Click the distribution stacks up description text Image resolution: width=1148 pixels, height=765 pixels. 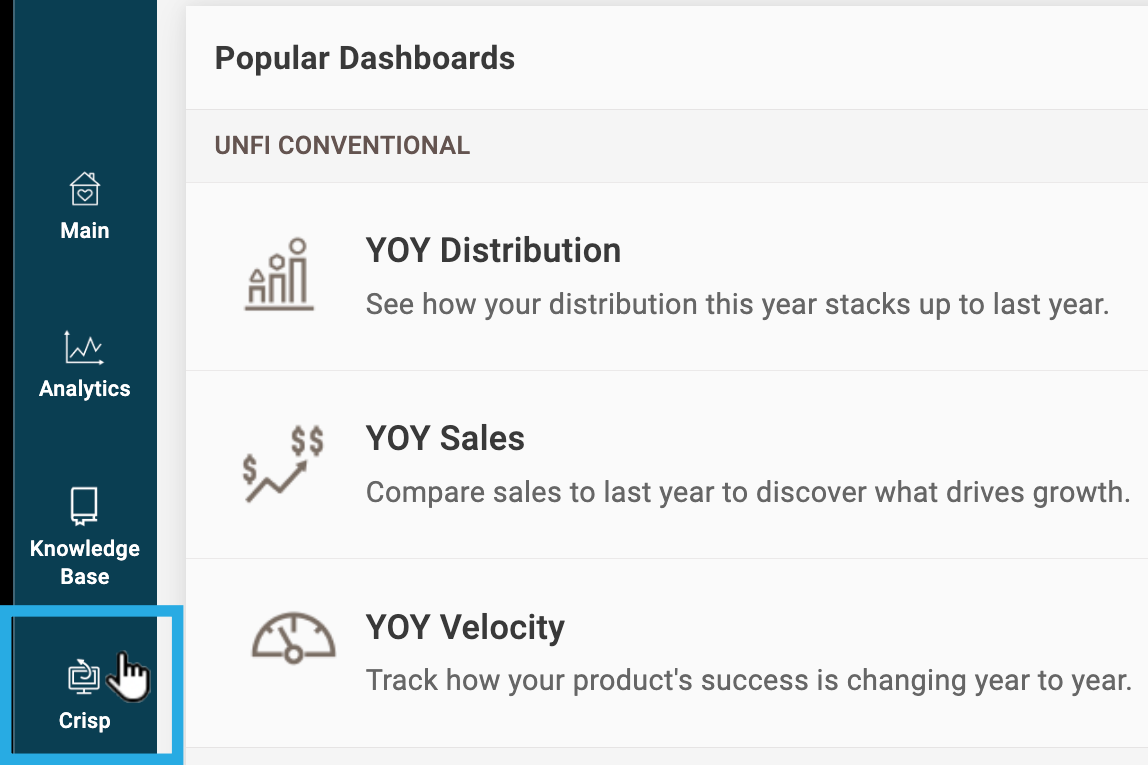(x=737, y=304)
